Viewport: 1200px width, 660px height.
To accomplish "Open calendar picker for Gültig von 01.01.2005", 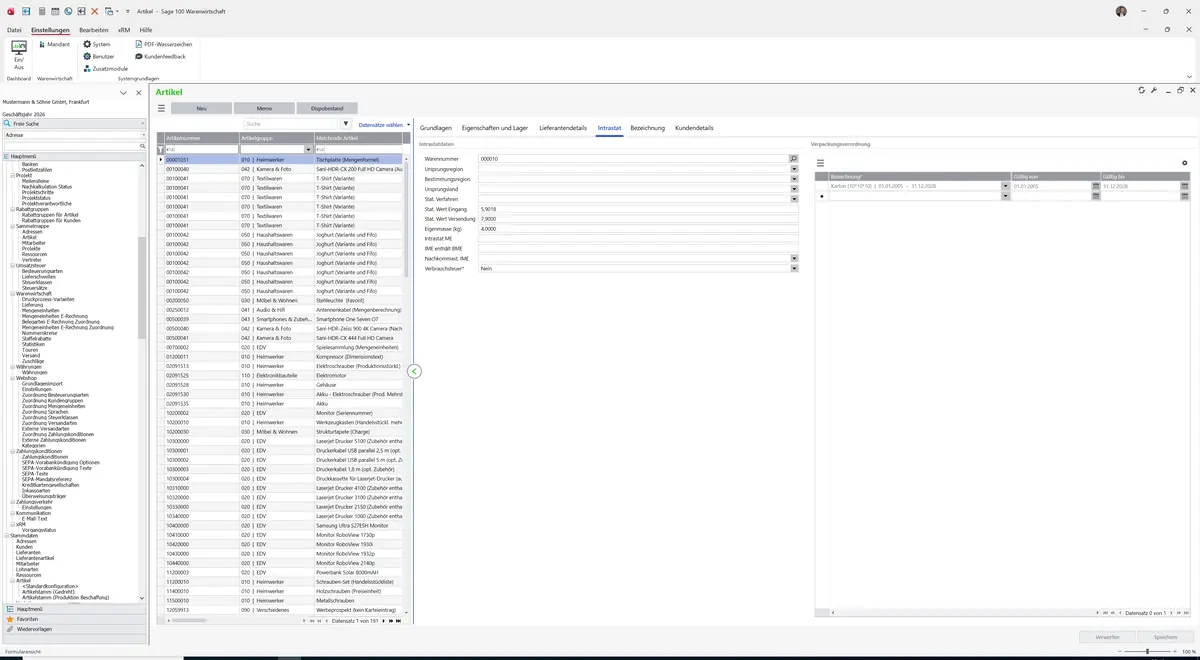I will pyautogui.click(x=1097, y=186).
